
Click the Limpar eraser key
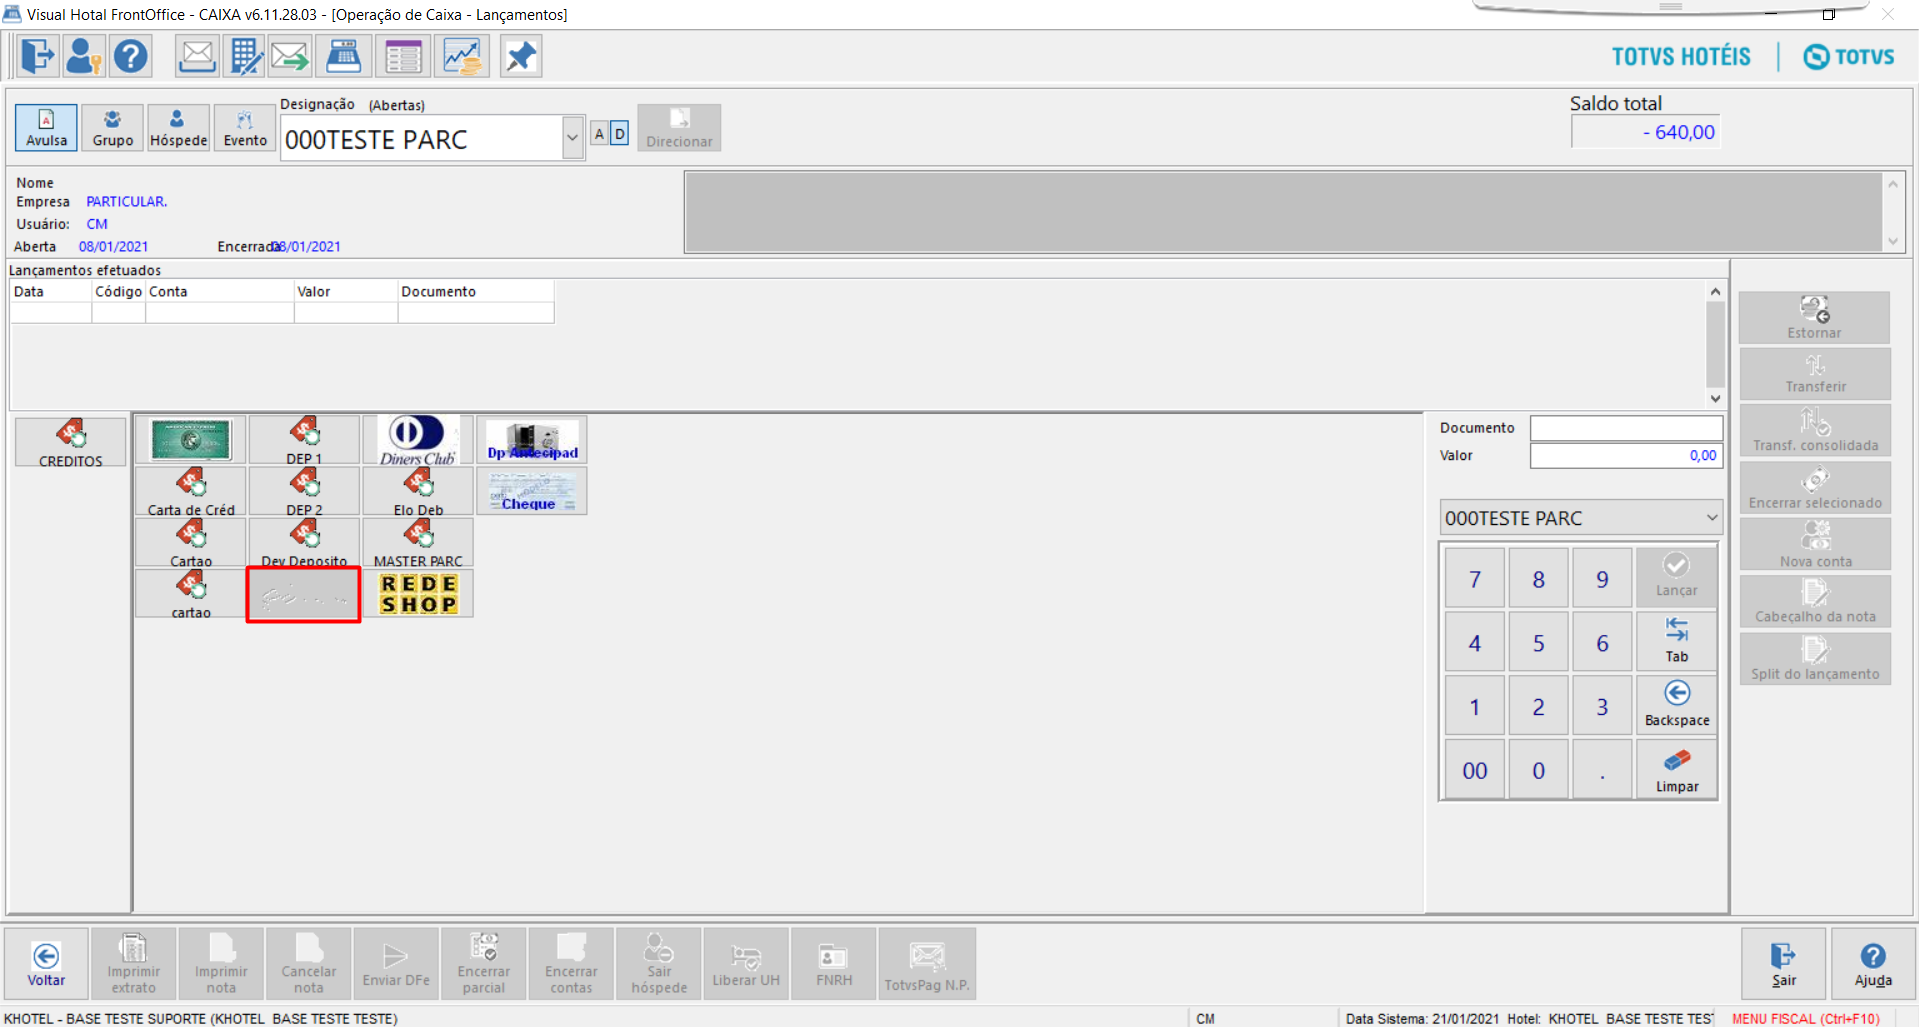(1676, 770)
